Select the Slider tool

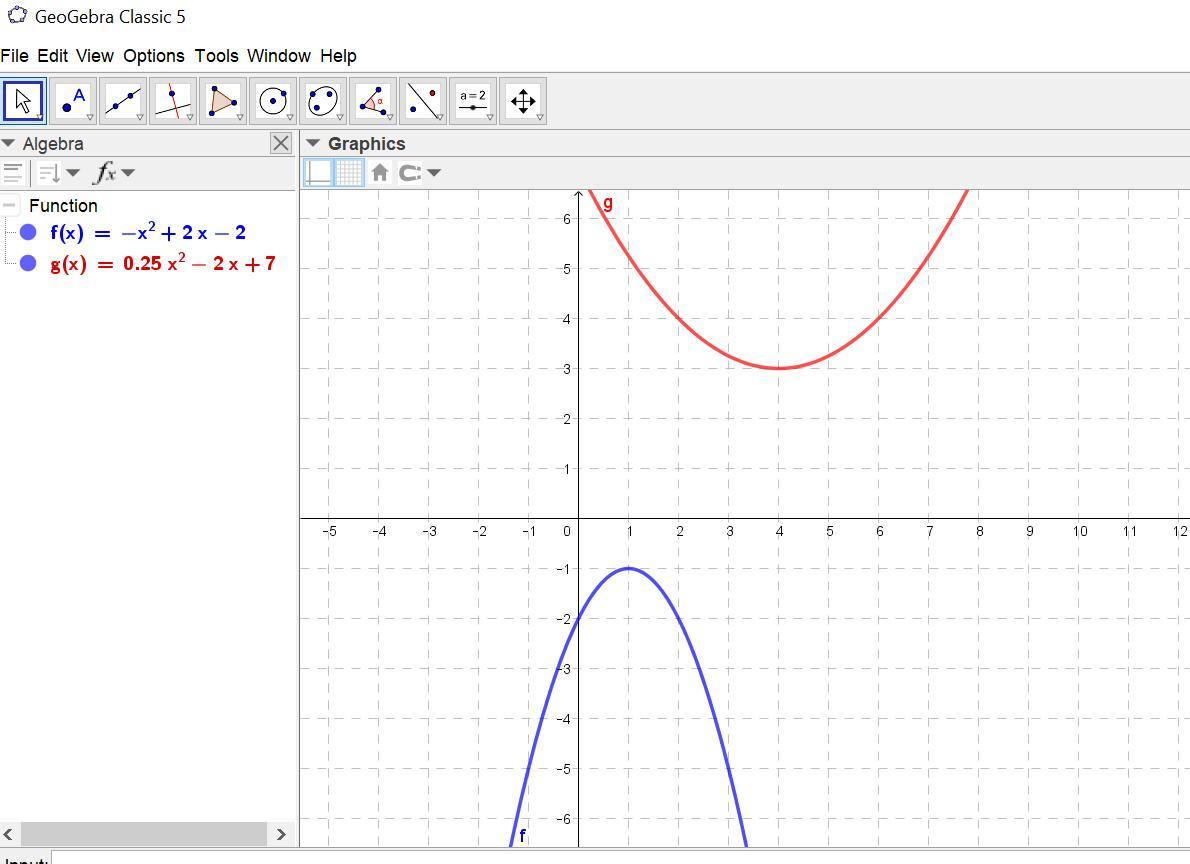click(473, 101)
